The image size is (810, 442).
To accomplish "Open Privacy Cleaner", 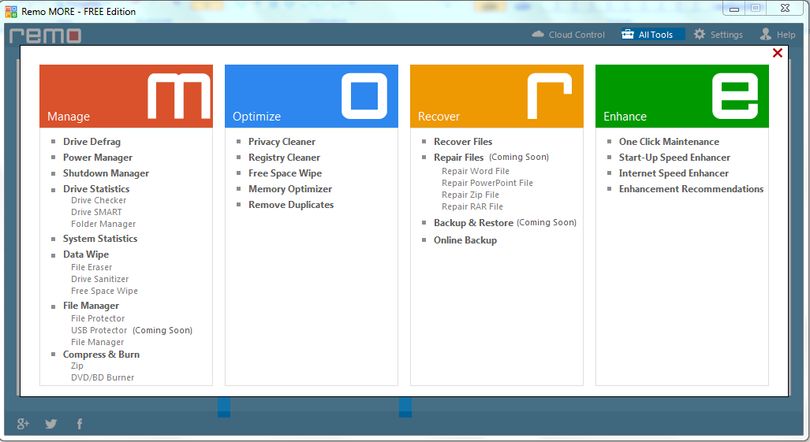I will [282, 141].
